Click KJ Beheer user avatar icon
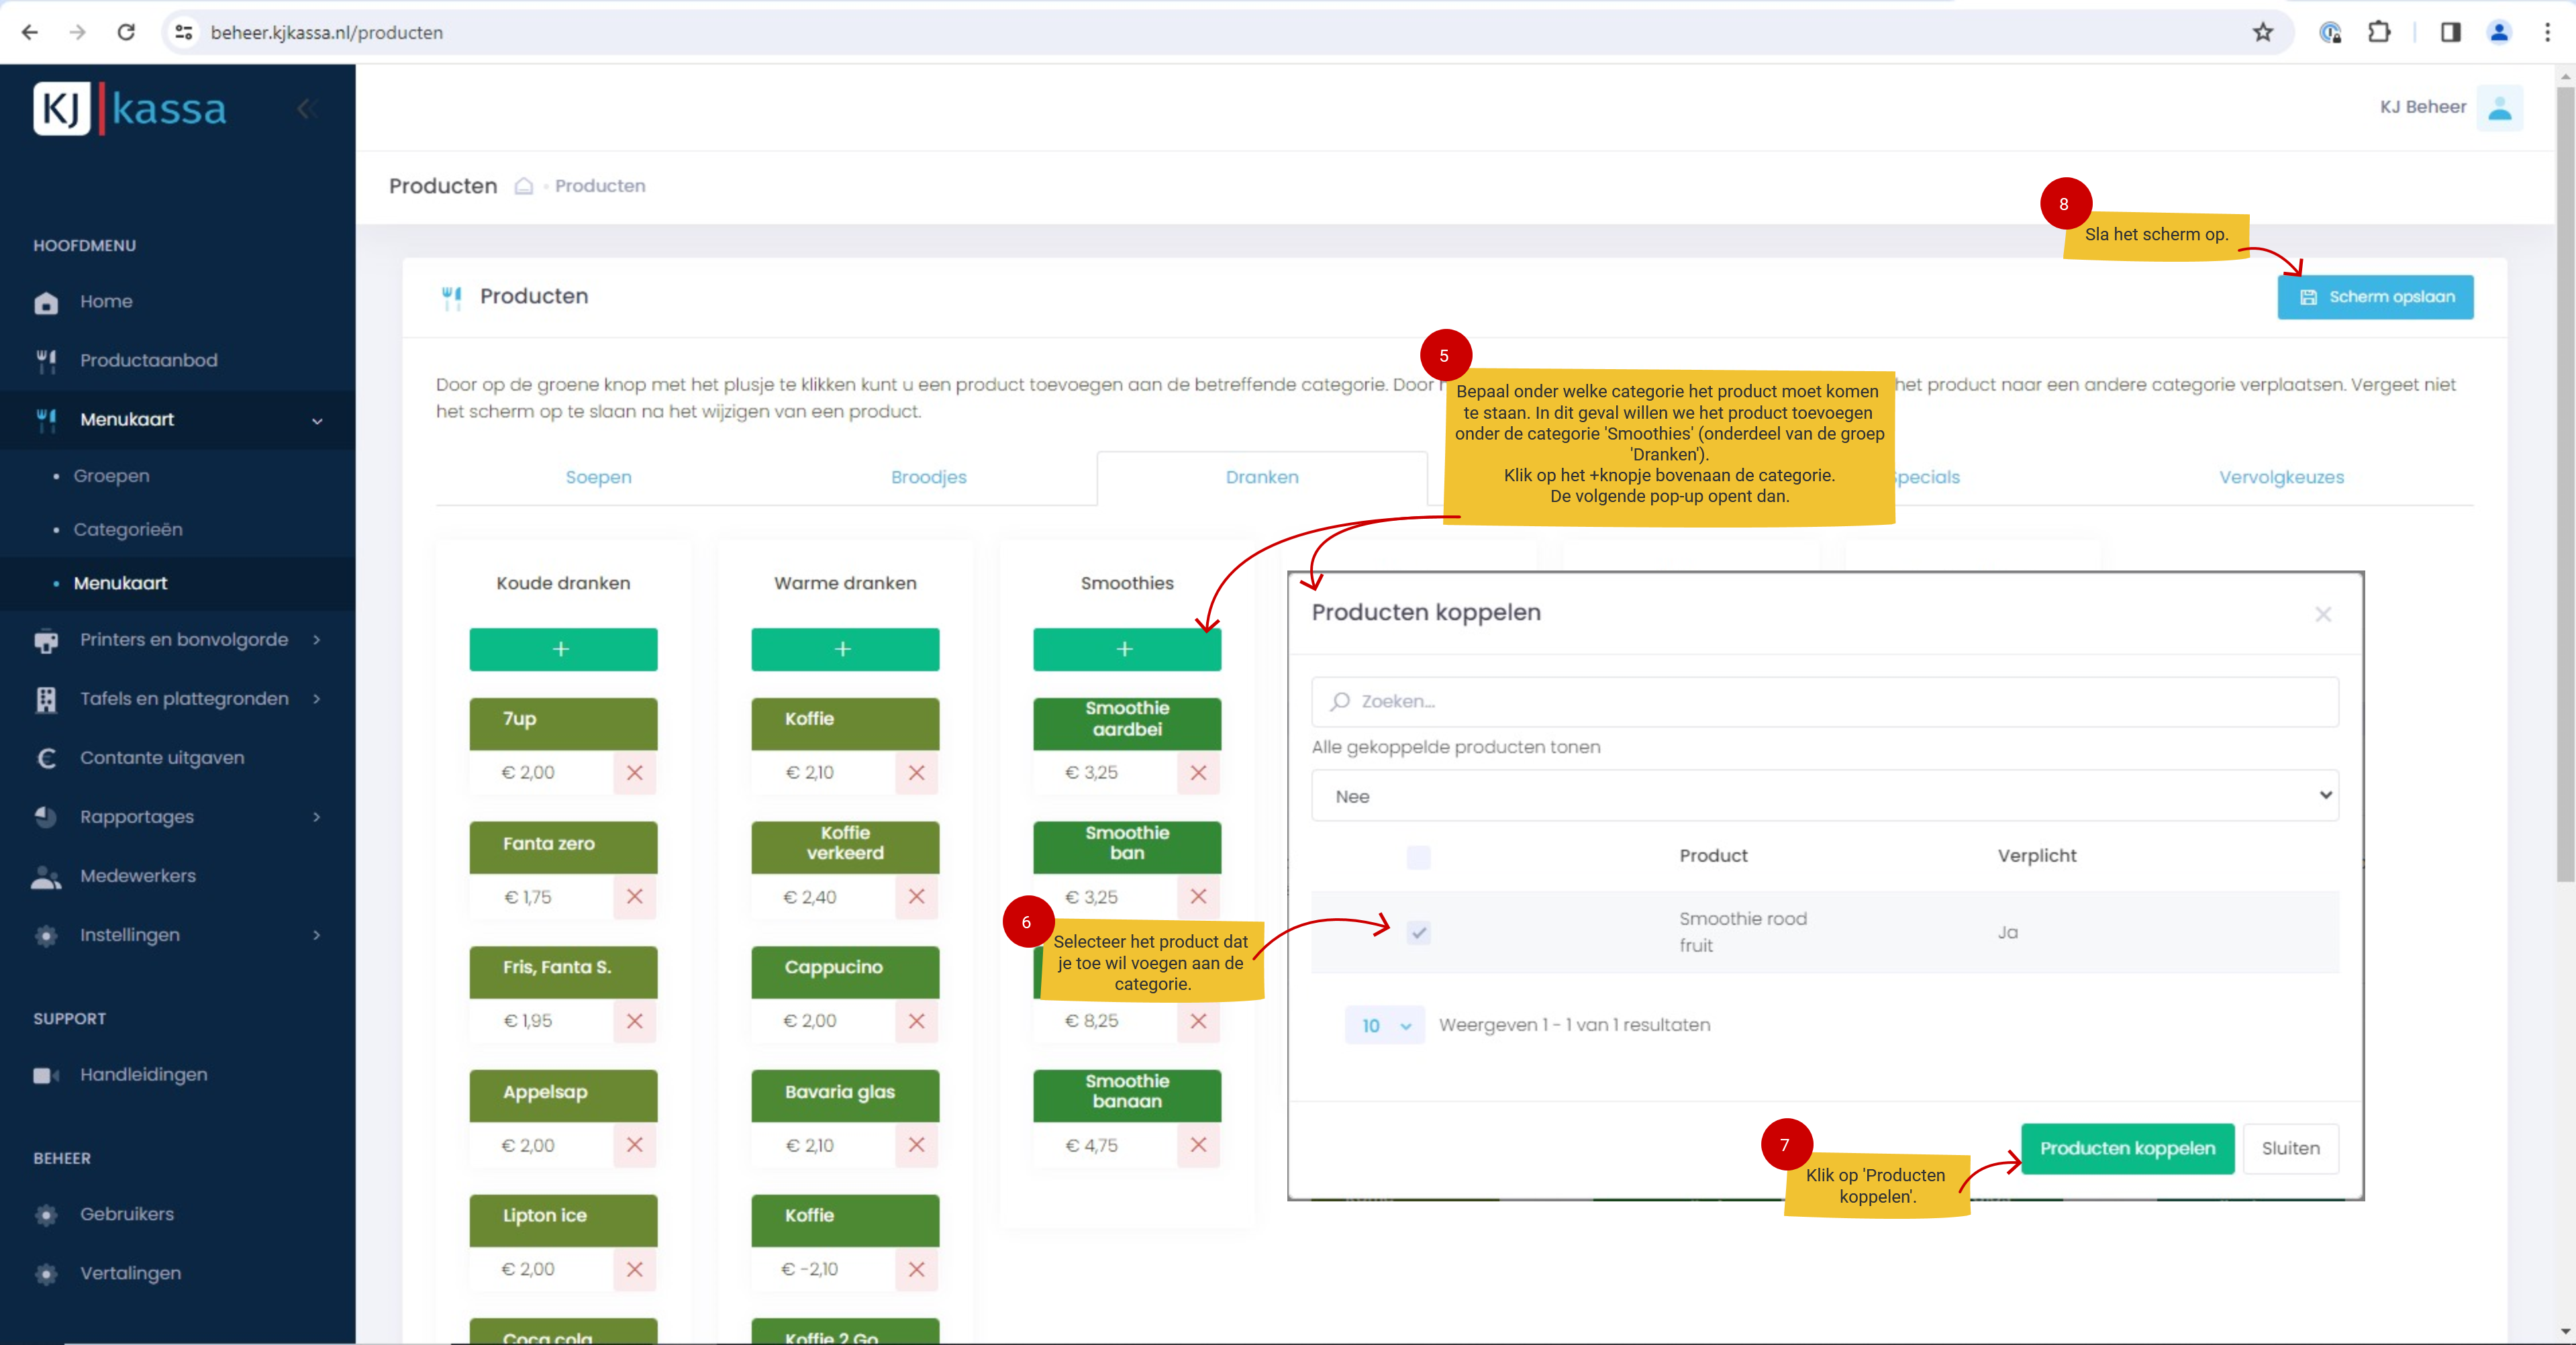2576x1345 pixels. click(2499, 108)
